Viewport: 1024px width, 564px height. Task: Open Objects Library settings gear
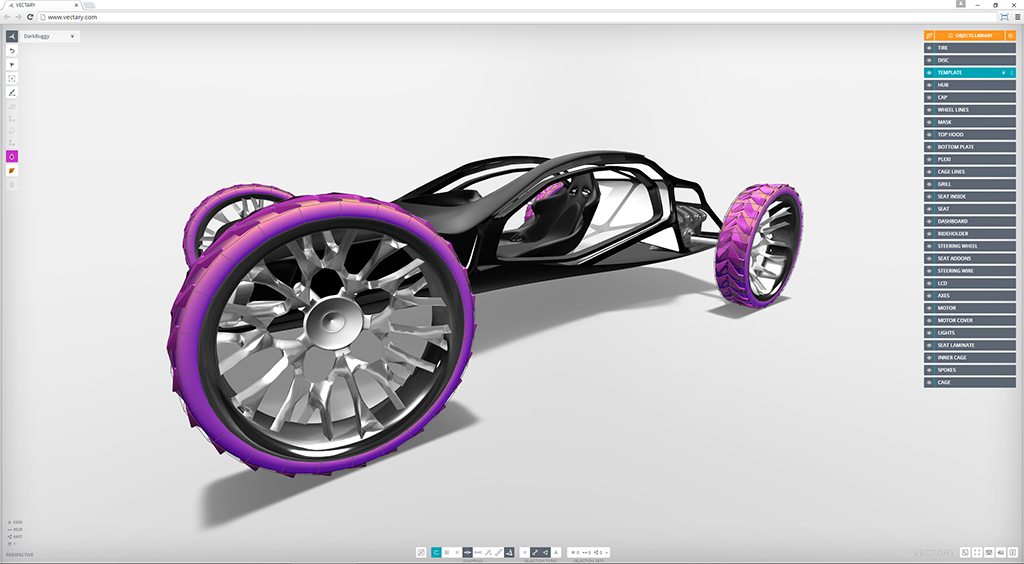tap(1011, 36)
